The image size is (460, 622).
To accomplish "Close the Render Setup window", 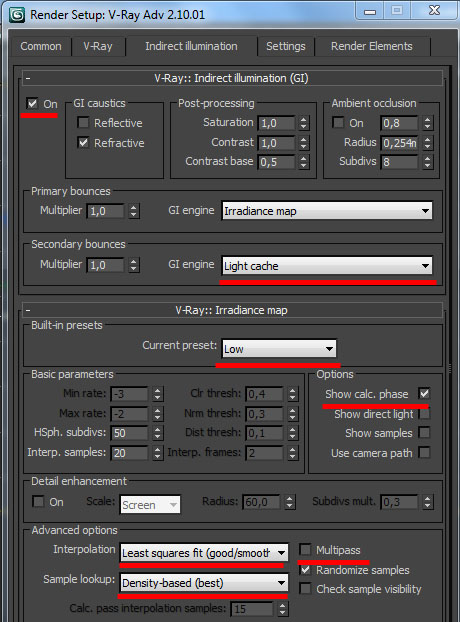I will (434, 11).
